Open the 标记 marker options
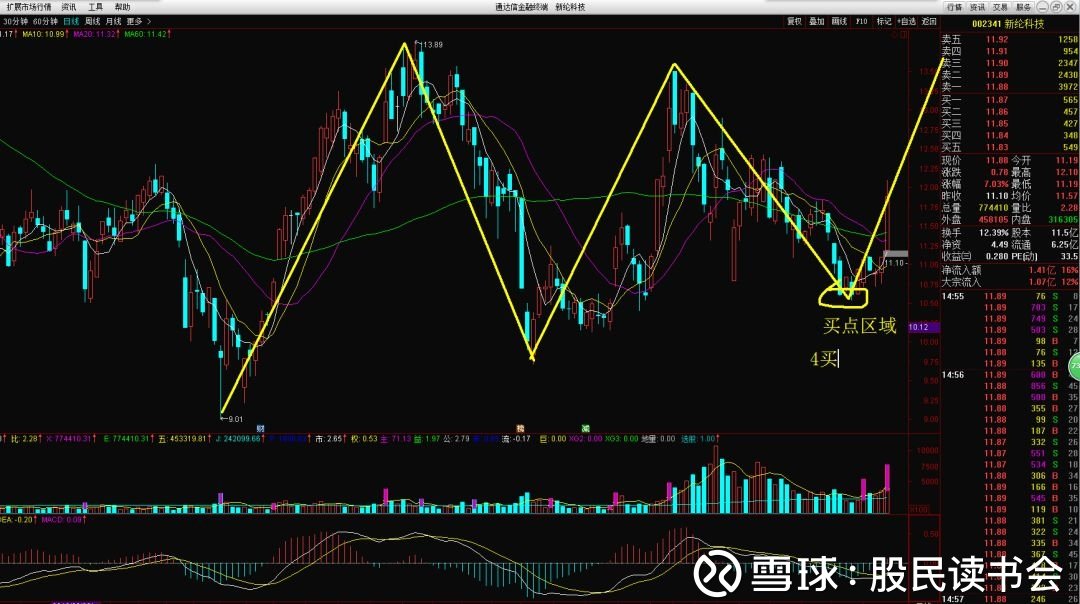 884,21
